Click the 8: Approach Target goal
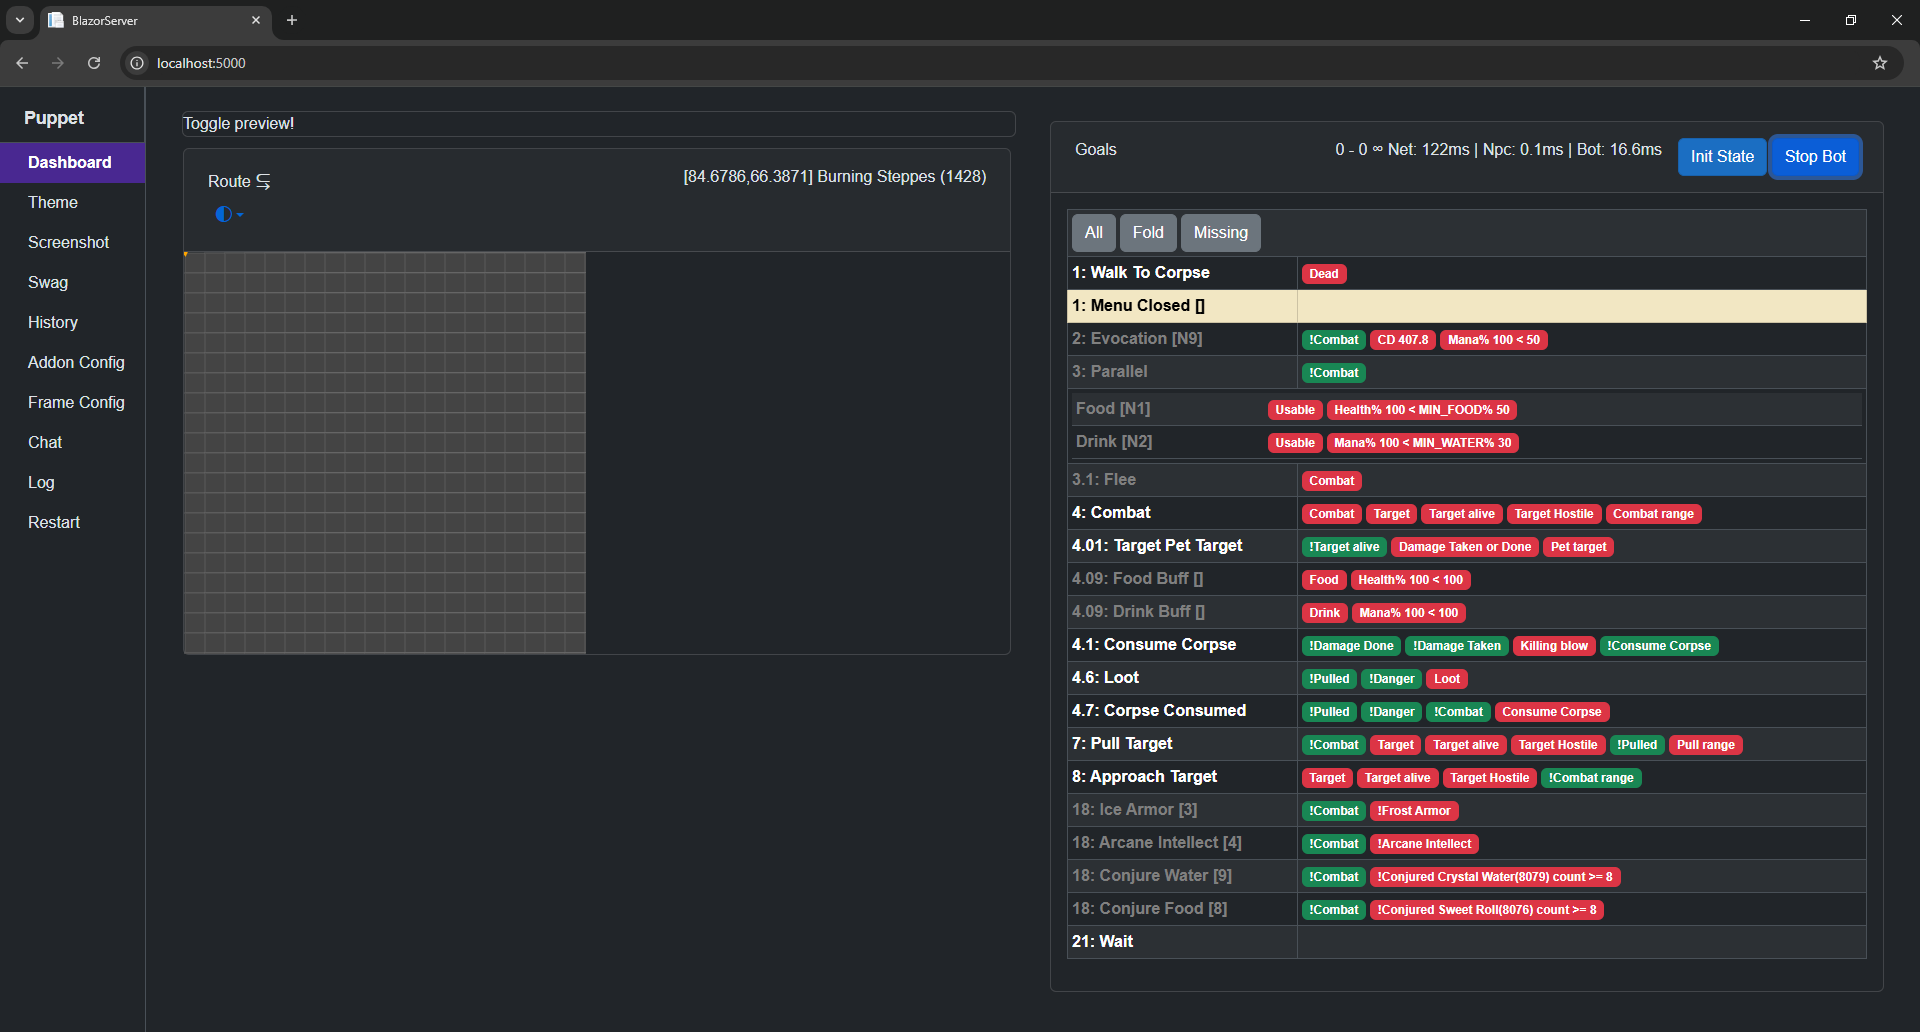Image resolution: width=1920 pixels, height=1032 pixels. tap(1144, 776)
